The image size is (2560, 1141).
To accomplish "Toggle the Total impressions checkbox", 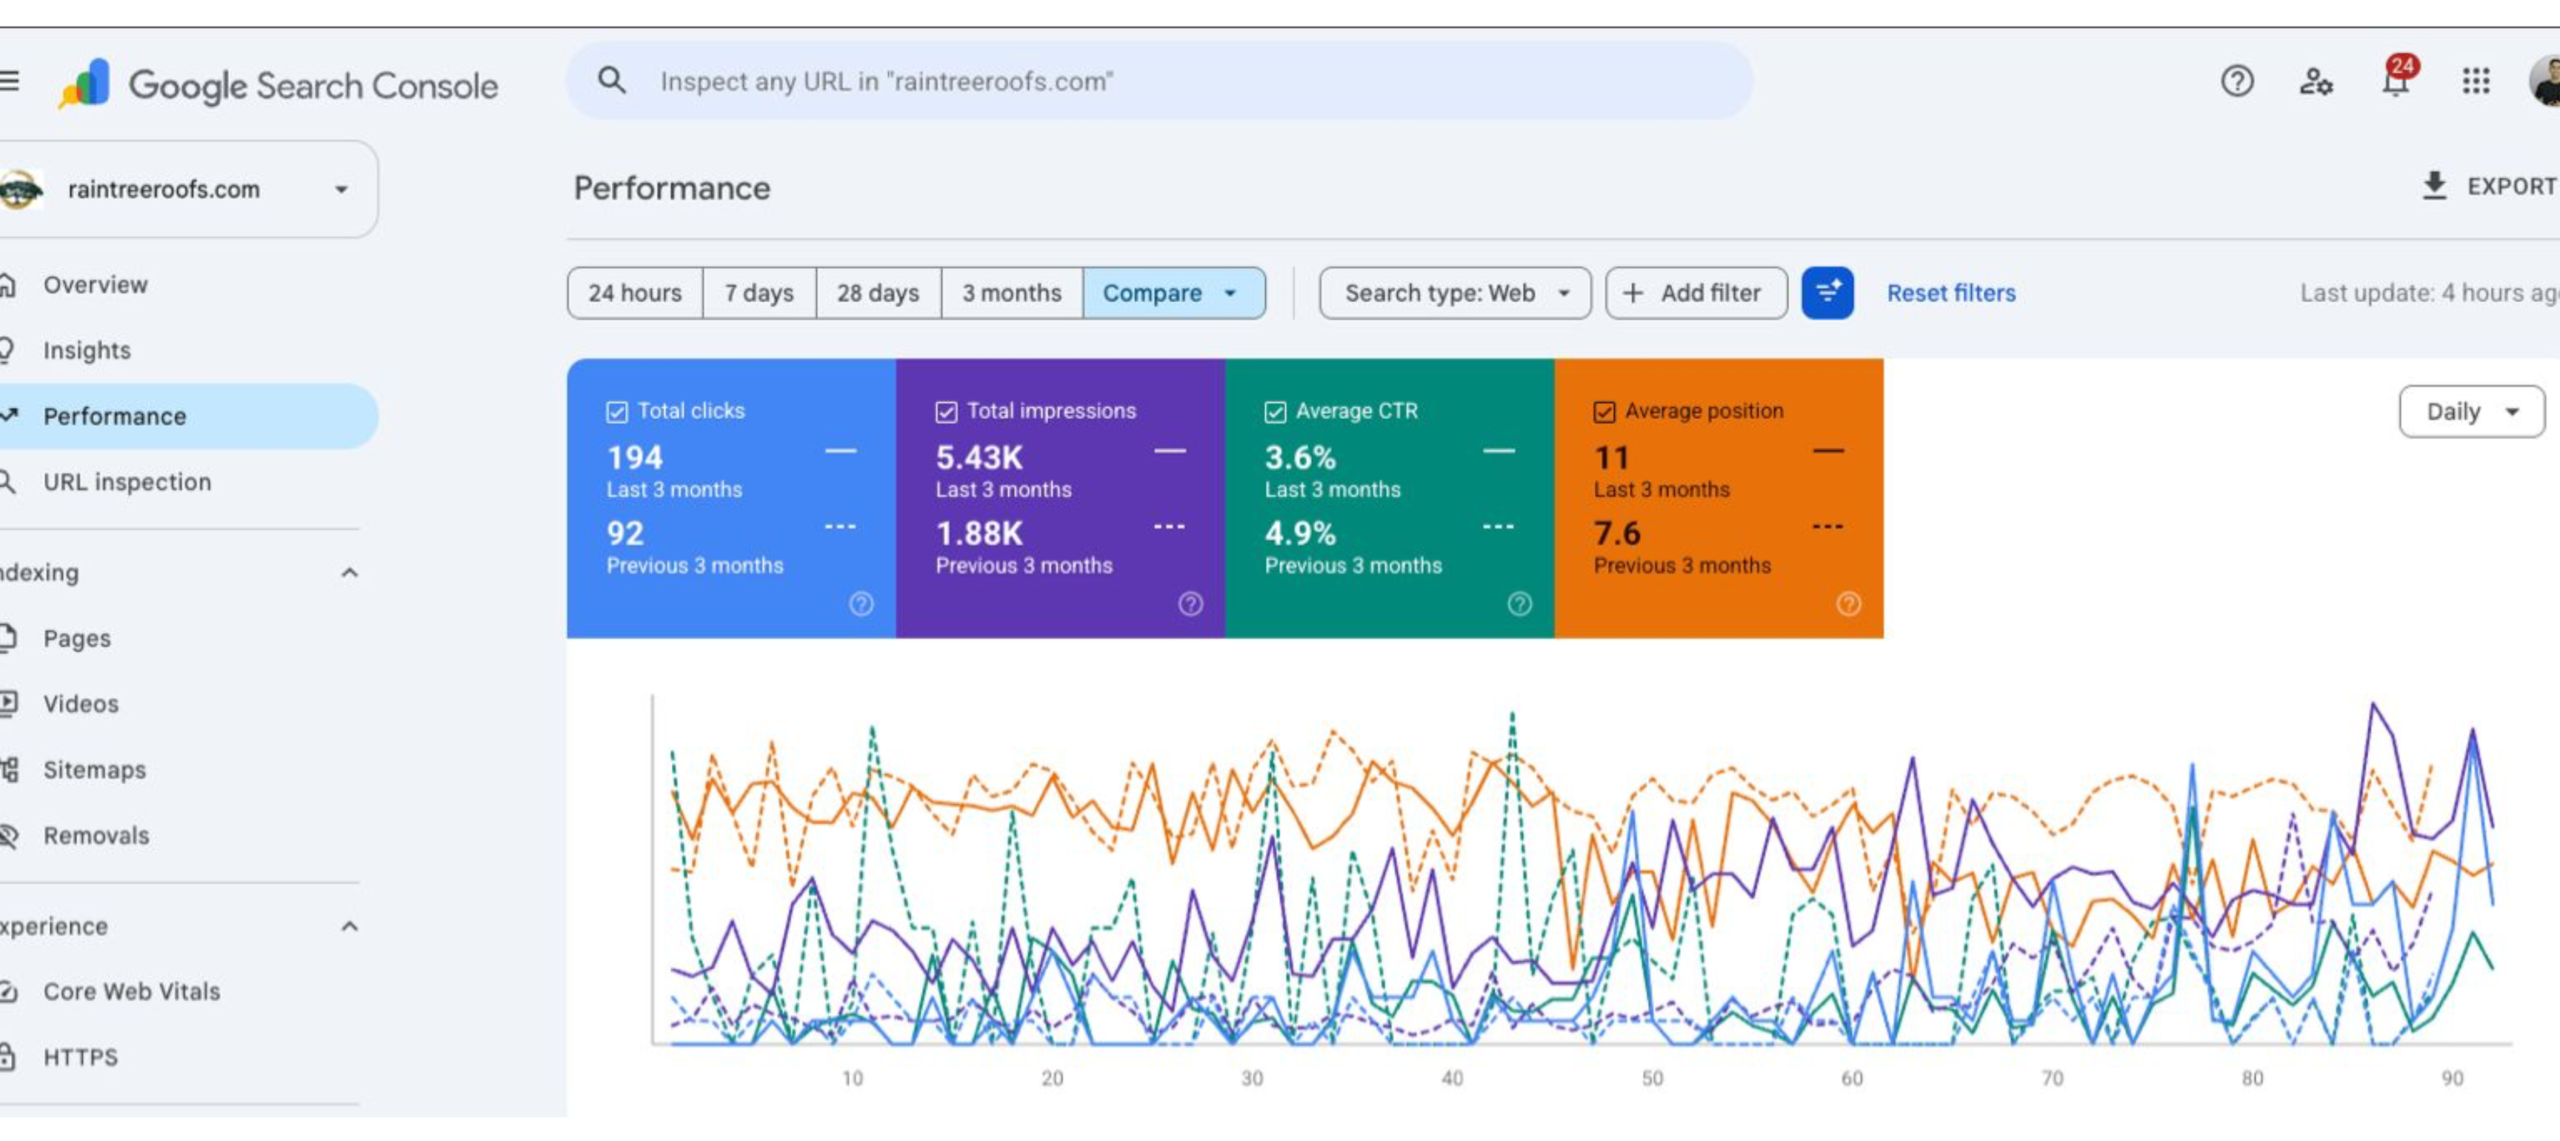I will click(946, 412).
